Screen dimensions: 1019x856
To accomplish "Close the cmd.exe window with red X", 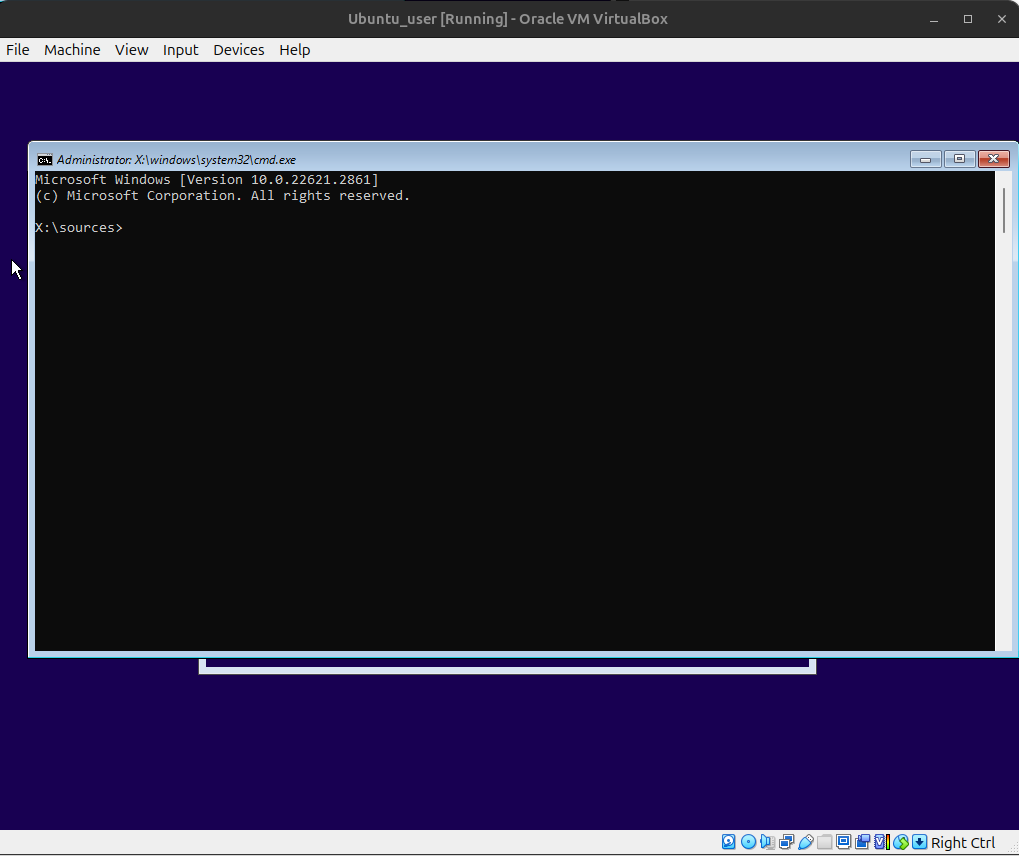I will (x=994, y=159).
